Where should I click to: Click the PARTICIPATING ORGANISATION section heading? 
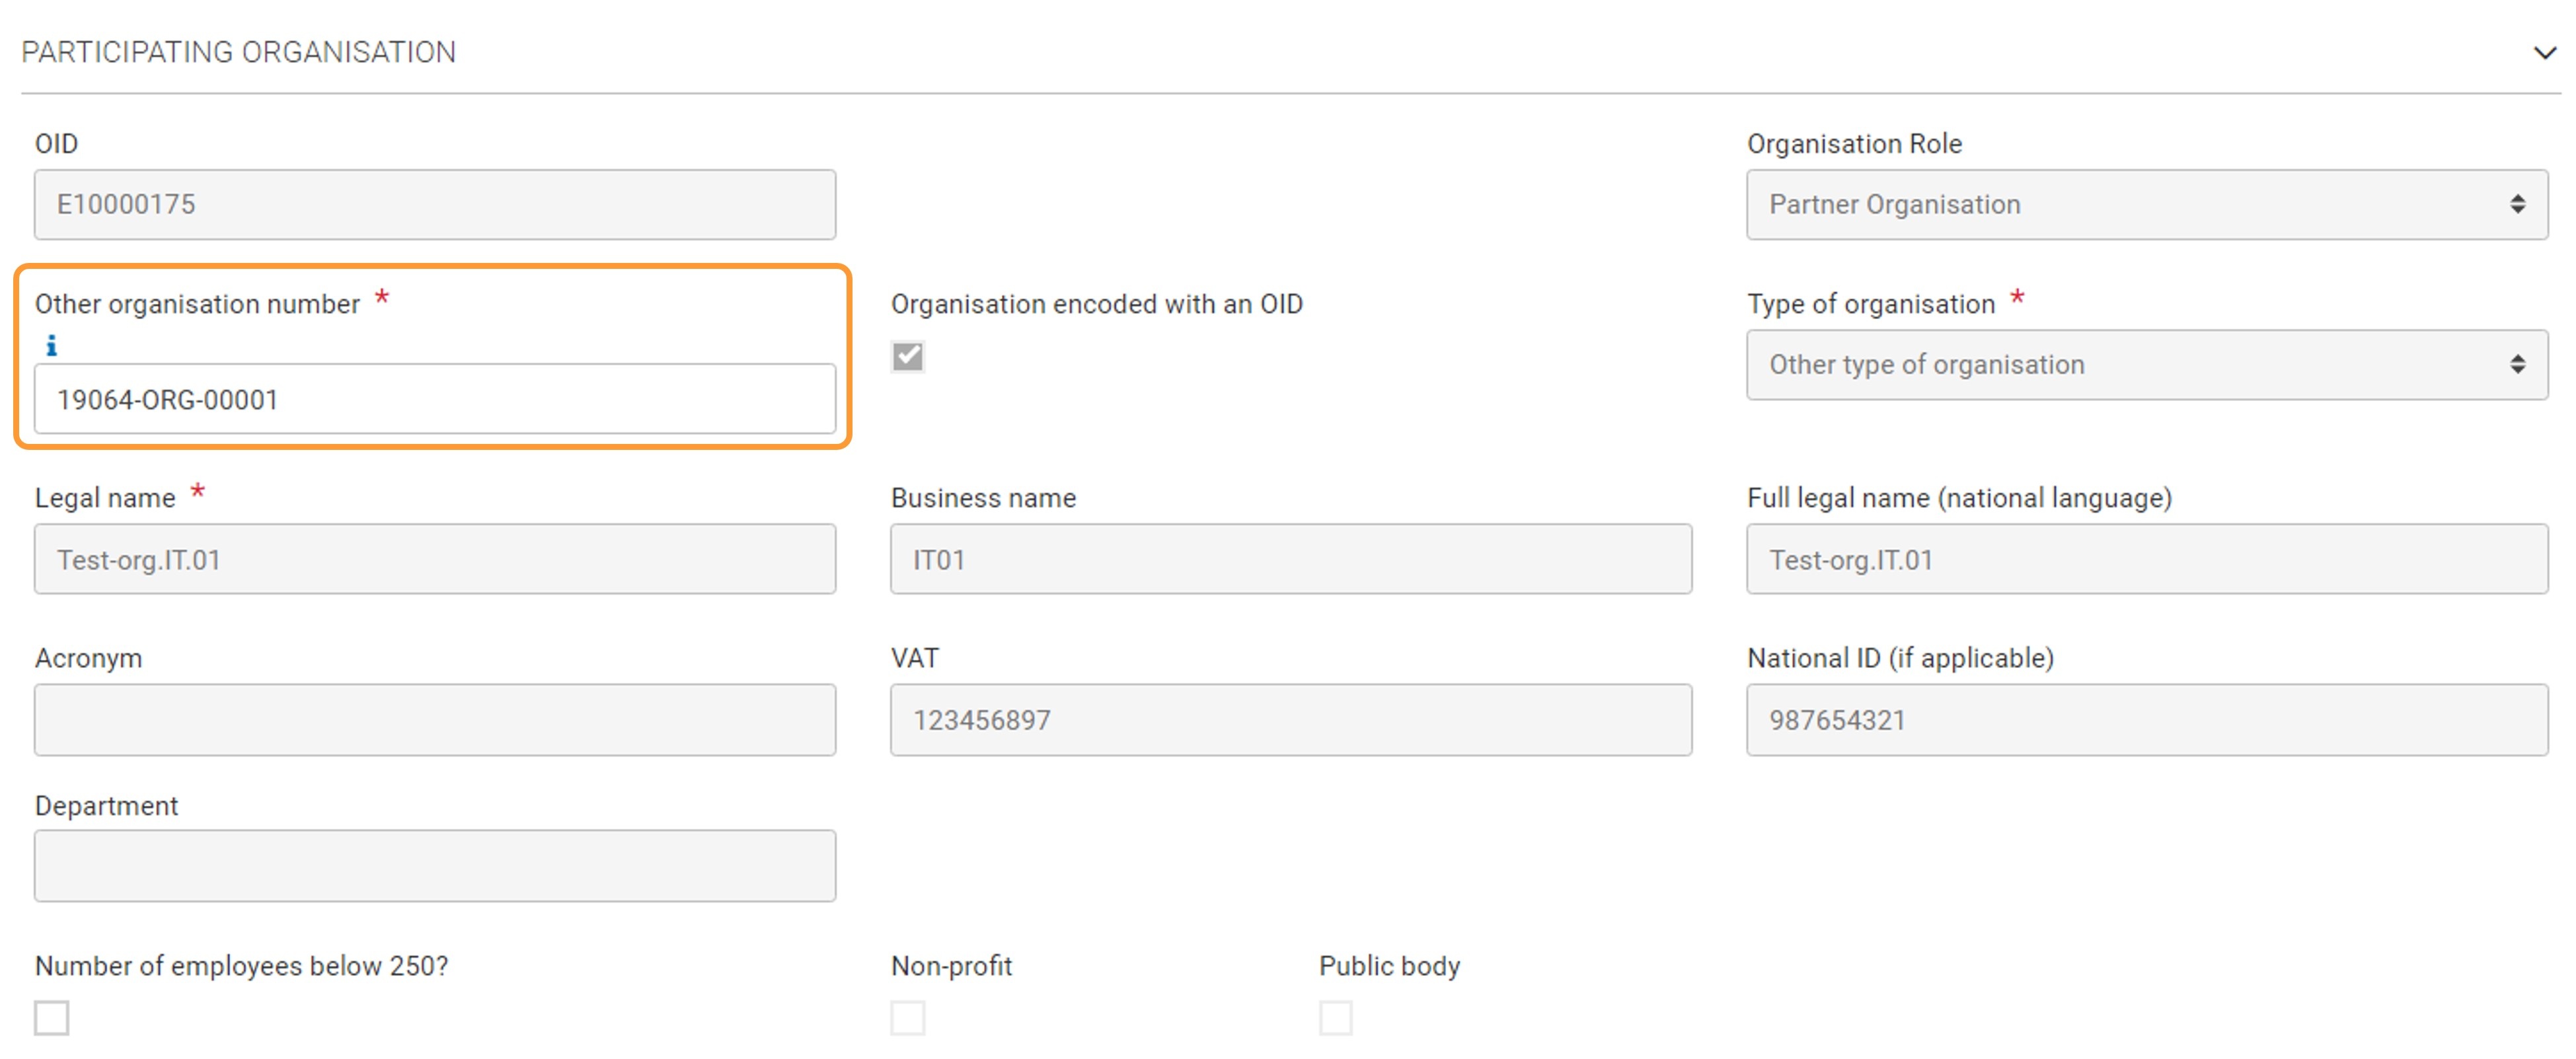point(238,52)
